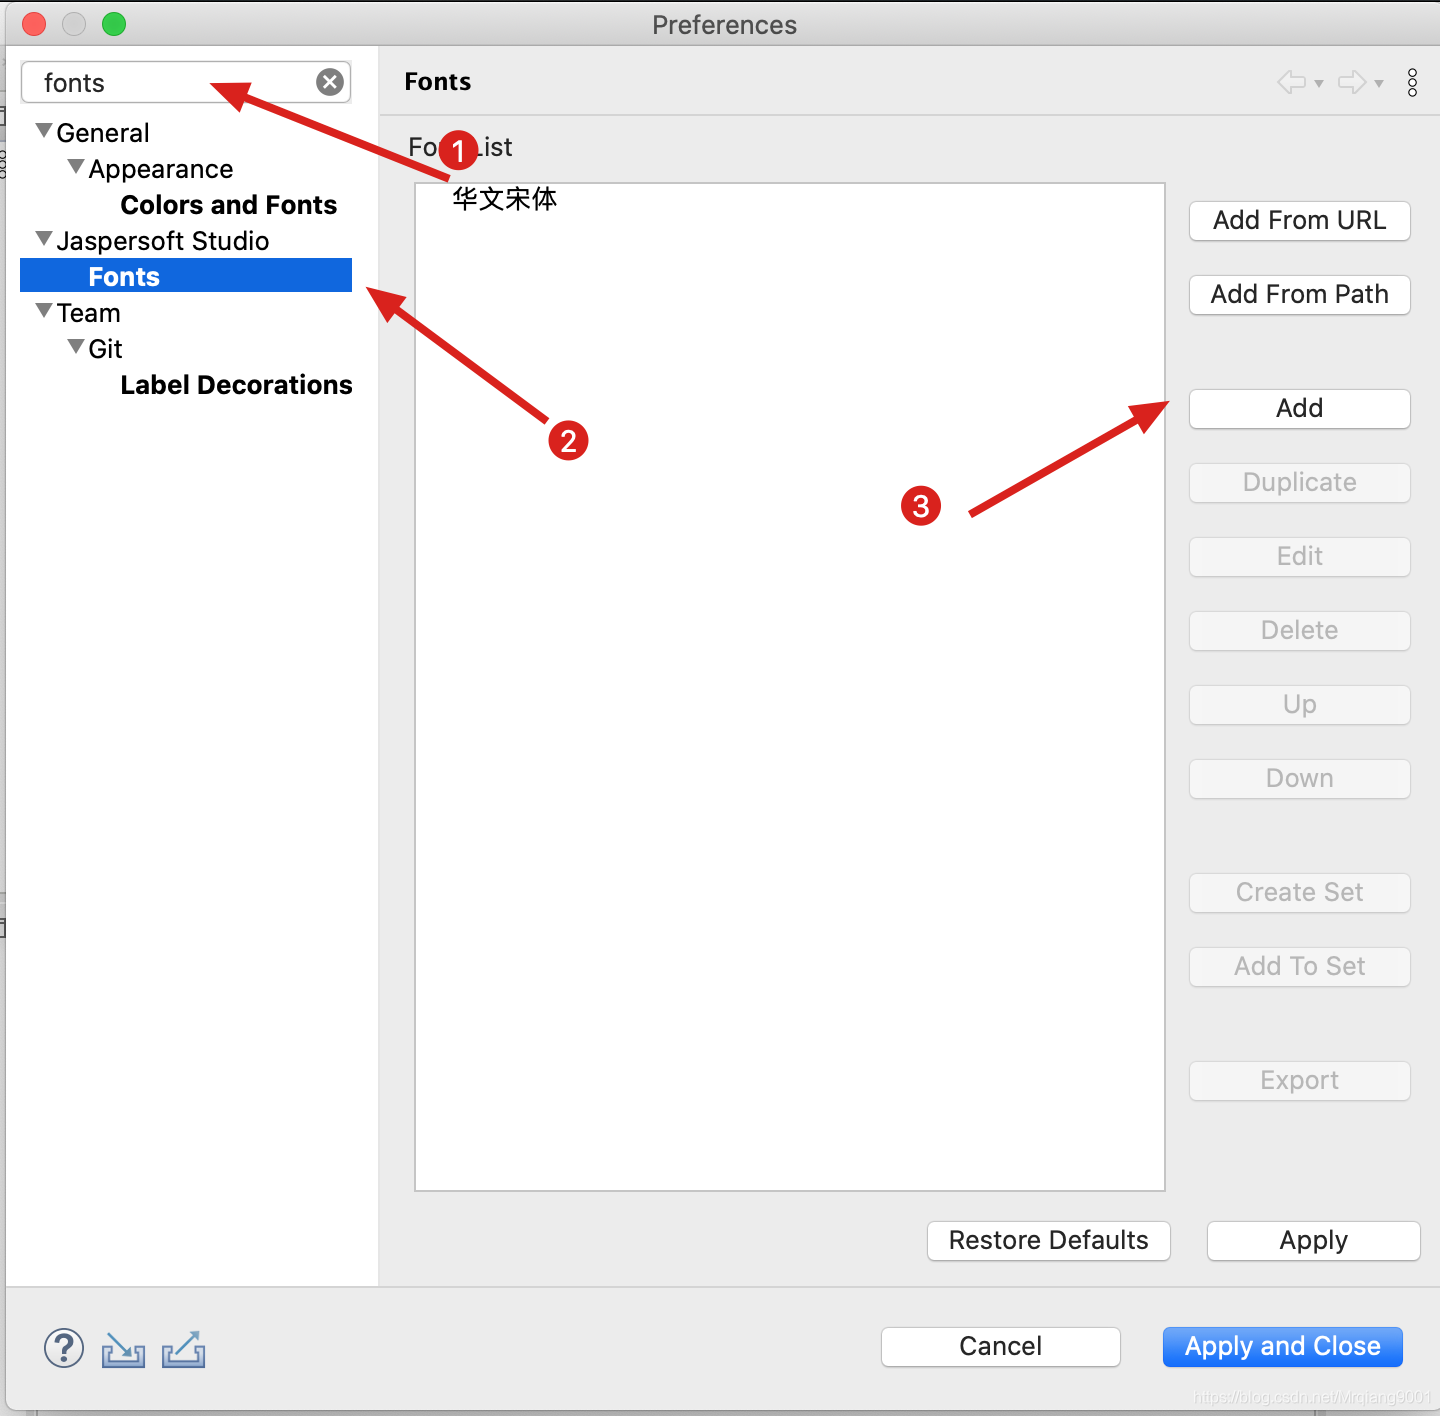Click the Down button
1440x1416 pixels.
[x=1299, y=779]
